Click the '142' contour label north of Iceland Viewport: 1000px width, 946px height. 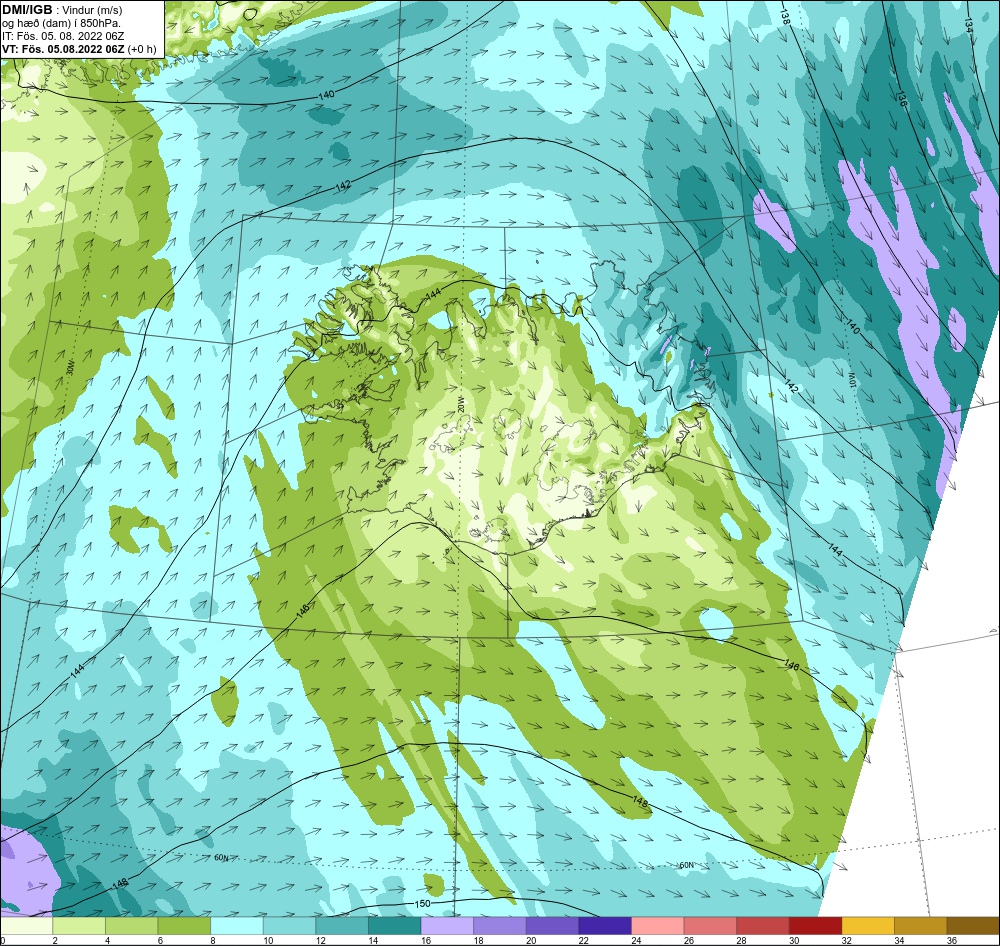(x=343, y=186)
